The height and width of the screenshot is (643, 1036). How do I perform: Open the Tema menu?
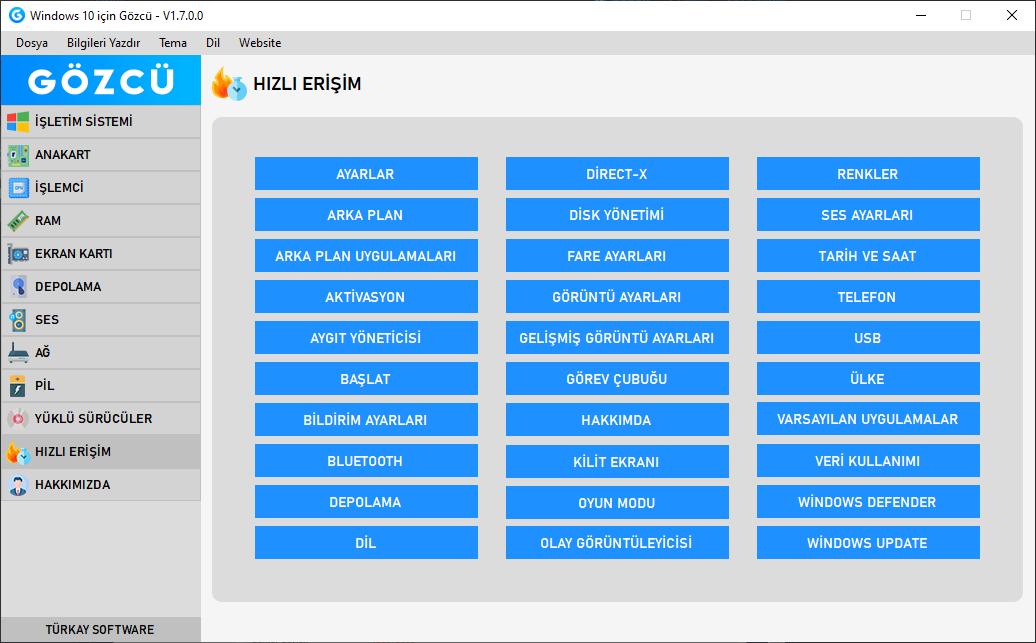172,43
